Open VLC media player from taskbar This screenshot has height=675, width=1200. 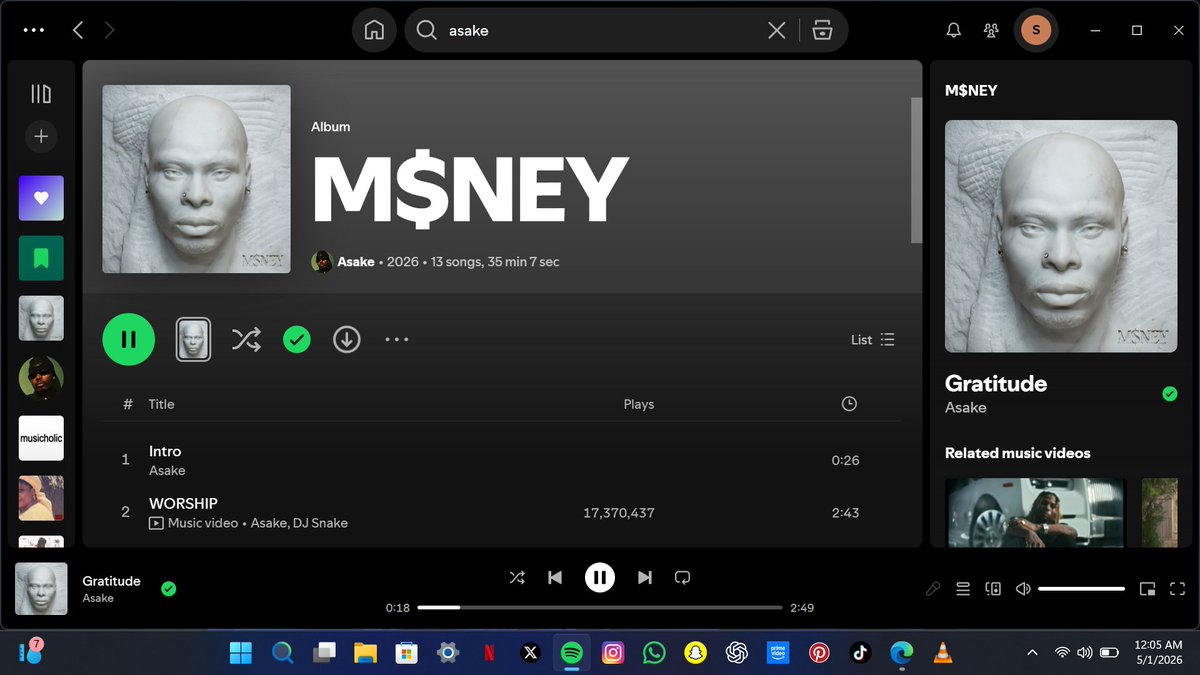942,653
